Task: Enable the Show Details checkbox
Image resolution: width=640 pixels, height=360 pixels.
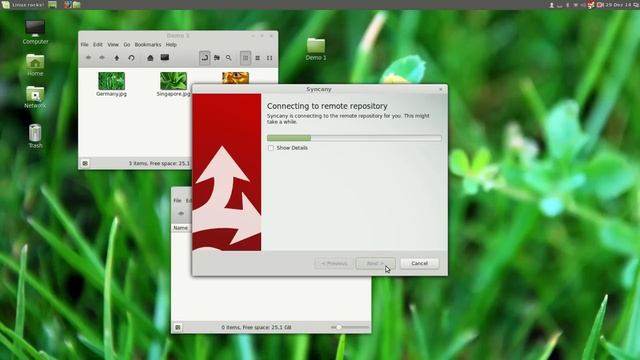Action: (271, 148)
